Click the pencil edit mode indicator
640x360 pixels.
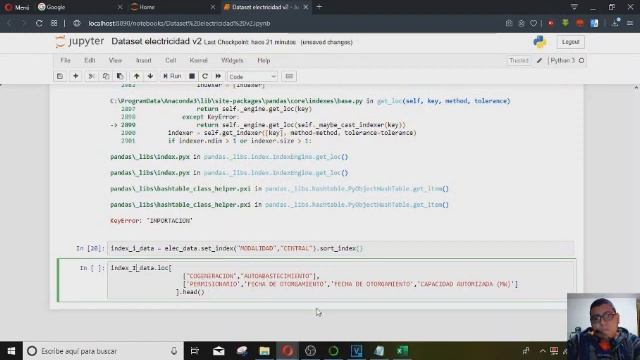pyautogui.click(x=539, y=60)
